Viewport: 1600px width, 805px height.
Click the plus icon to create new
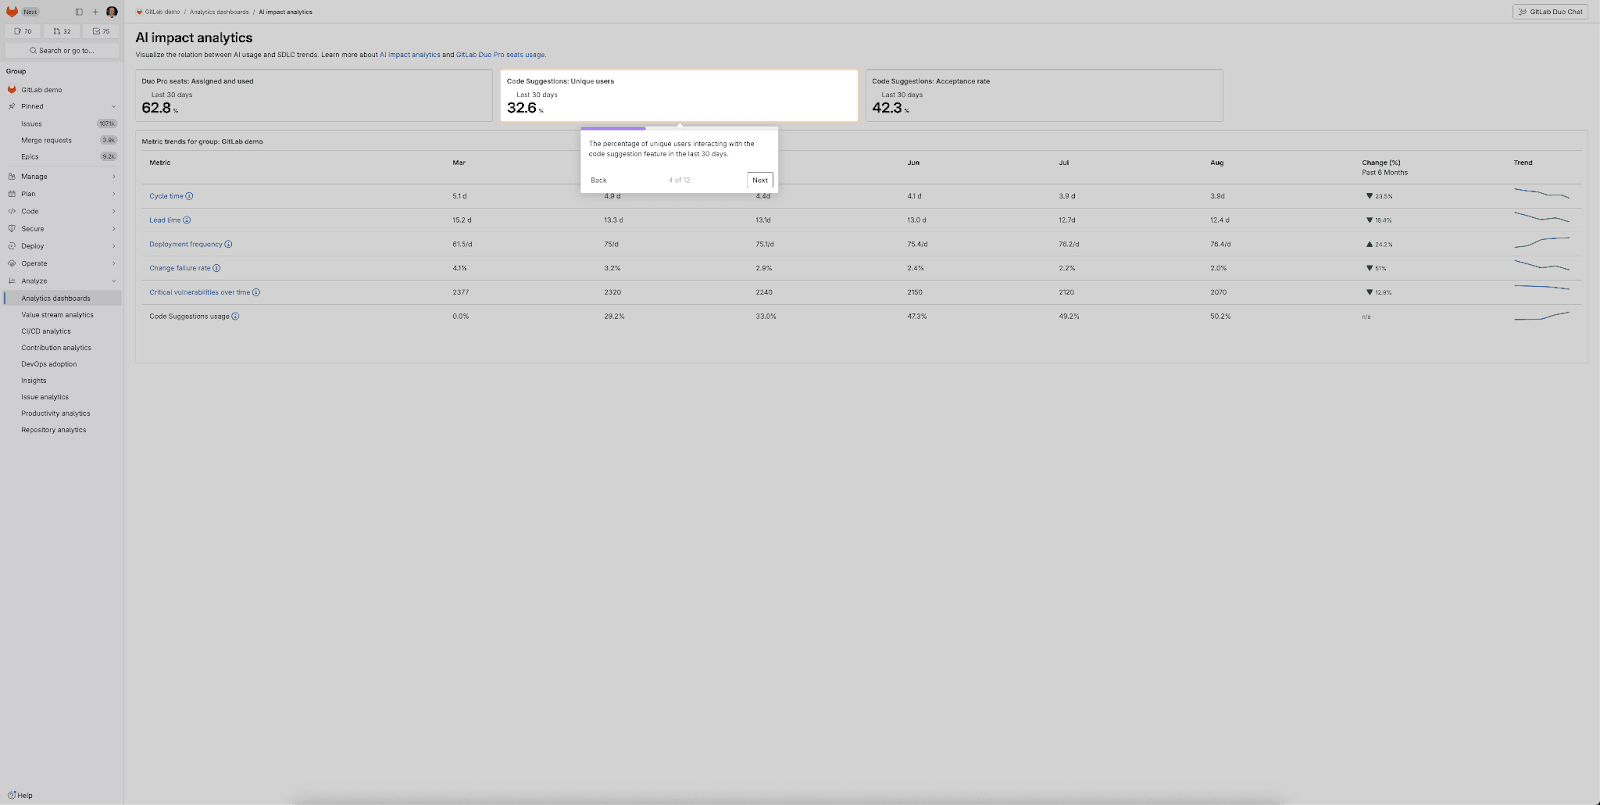tap(95, 12)
